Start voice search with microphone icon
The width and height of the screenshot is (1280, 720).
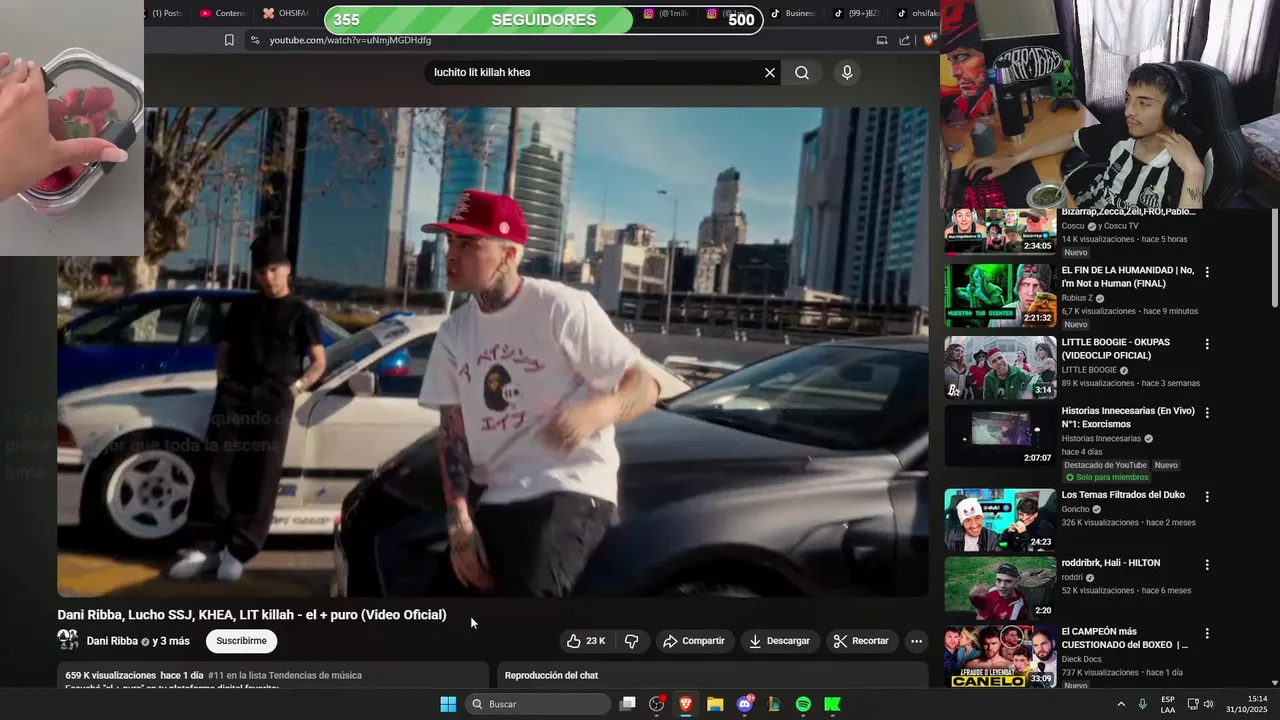click(x=847, y=72)
